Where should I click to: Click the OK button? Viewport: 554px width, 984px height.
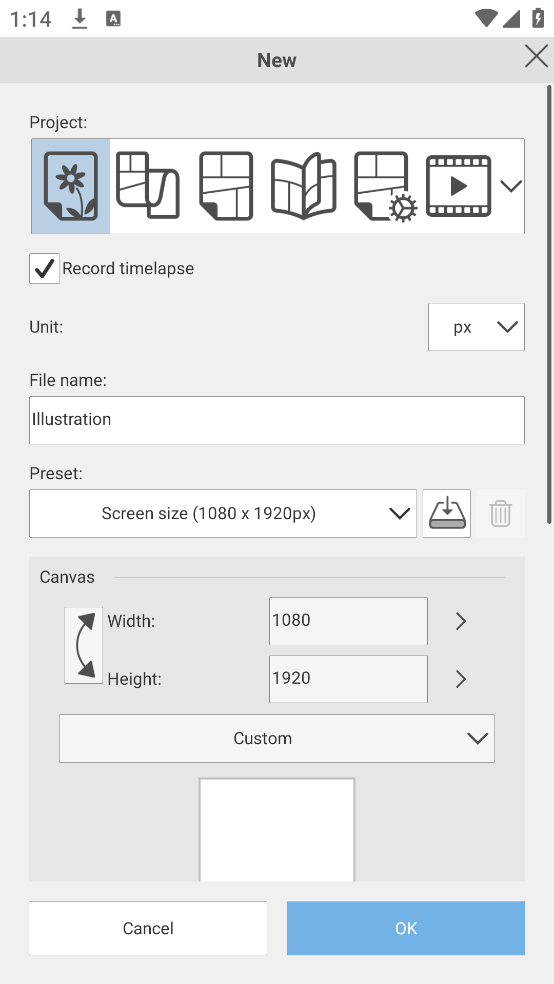click(x=406, y=928)
